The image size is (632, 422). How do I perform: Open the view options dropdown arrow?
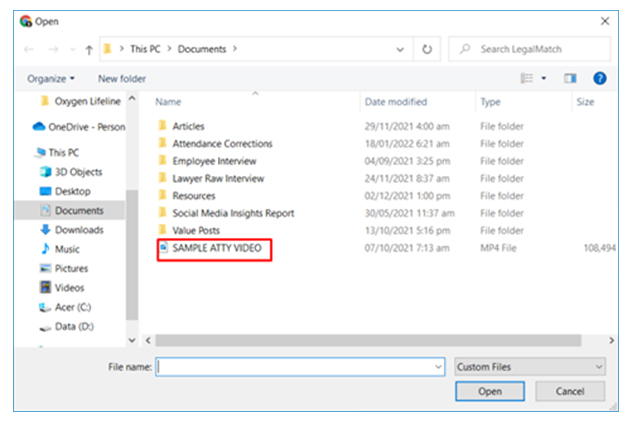coord(544,78)
